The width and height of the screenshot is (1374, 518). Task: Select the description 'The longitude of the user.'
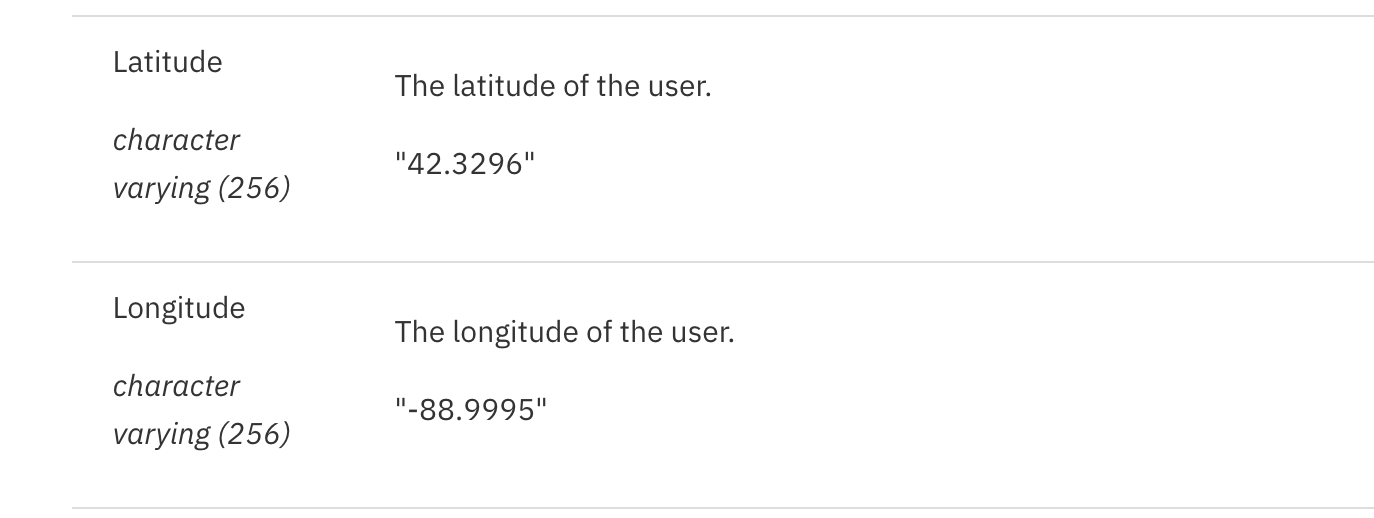[564, 332]
